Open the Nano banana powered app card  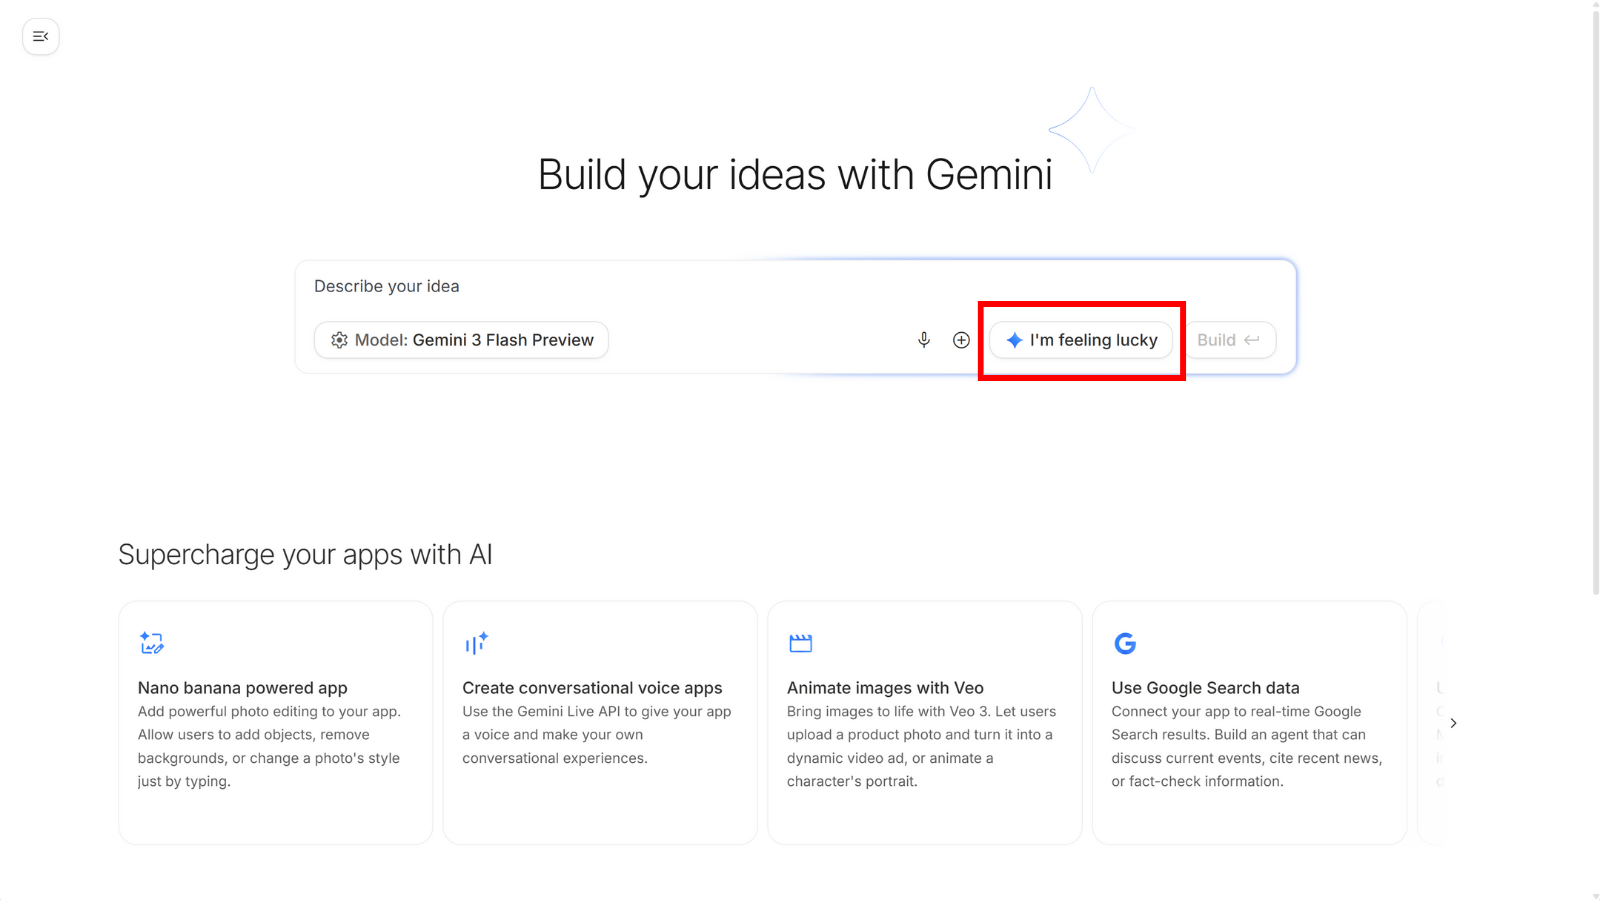tap(275, 722)
